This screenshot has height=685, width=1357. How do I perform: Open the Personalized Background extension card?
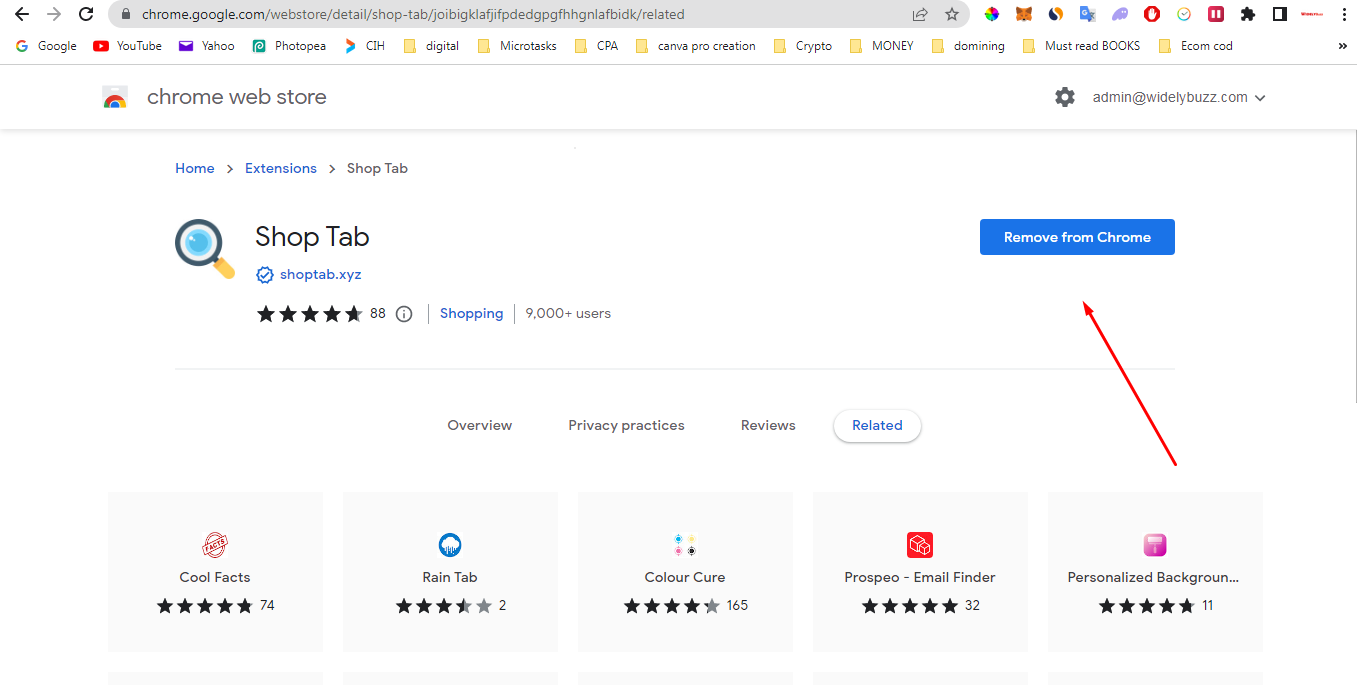pos(1155,572)
